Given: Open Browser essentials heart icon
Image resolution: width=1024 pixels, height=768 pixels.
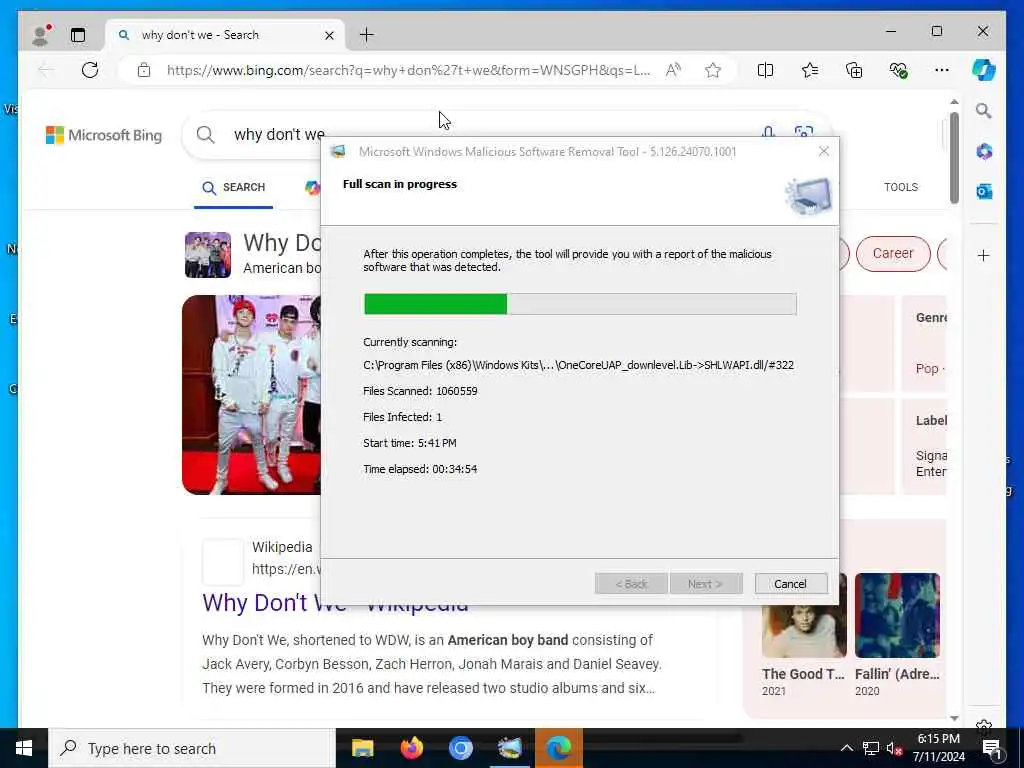Looking at the screenshot, I should pos(898,70).
